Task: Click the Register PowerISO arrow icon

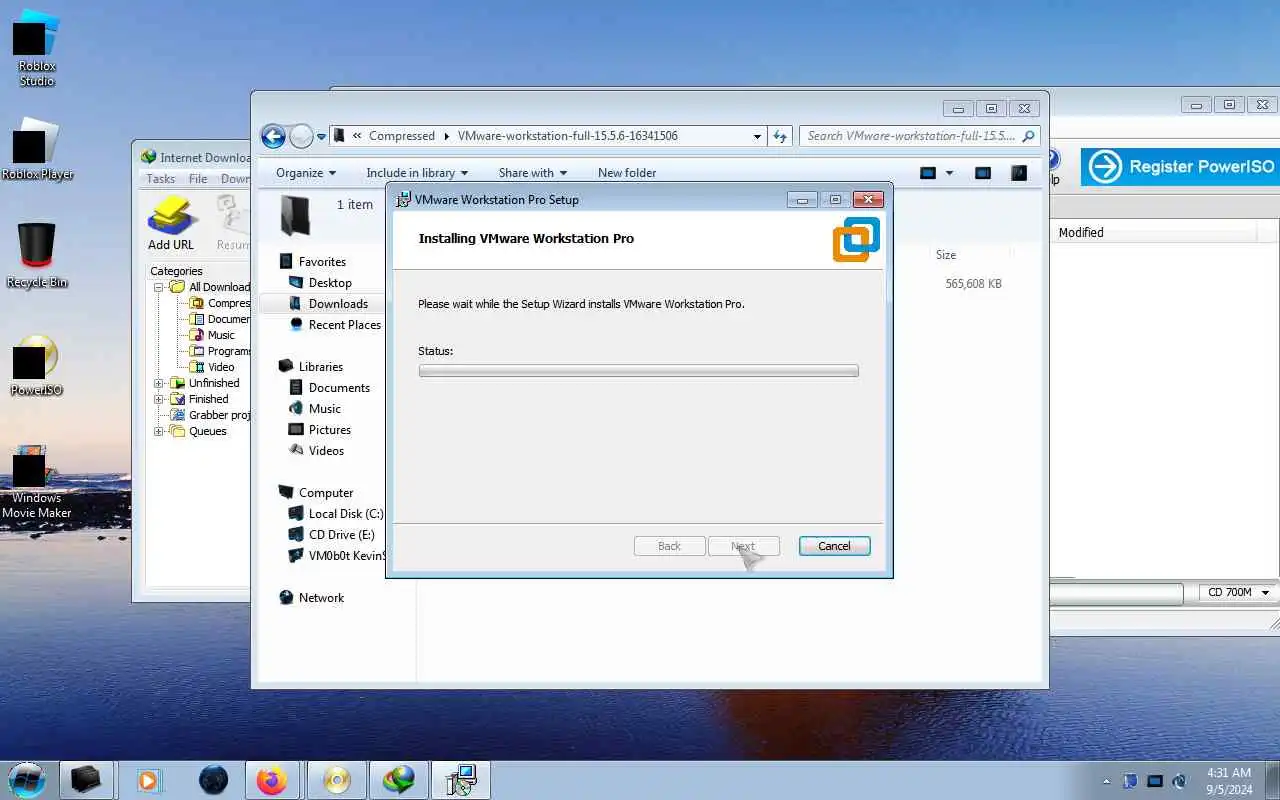Action: click(1105, 167)
